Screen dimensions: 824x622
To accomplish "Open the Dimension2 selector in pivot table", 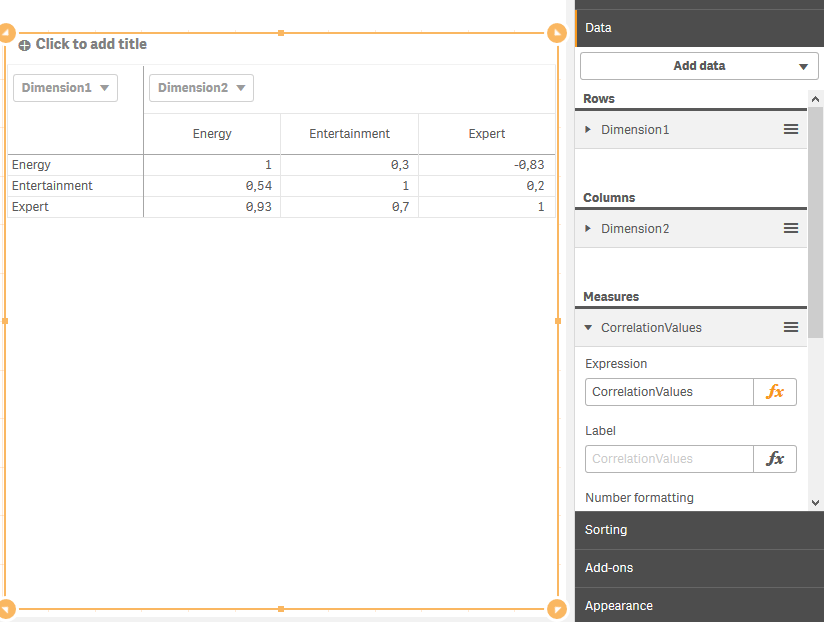I will click(201, 88).
